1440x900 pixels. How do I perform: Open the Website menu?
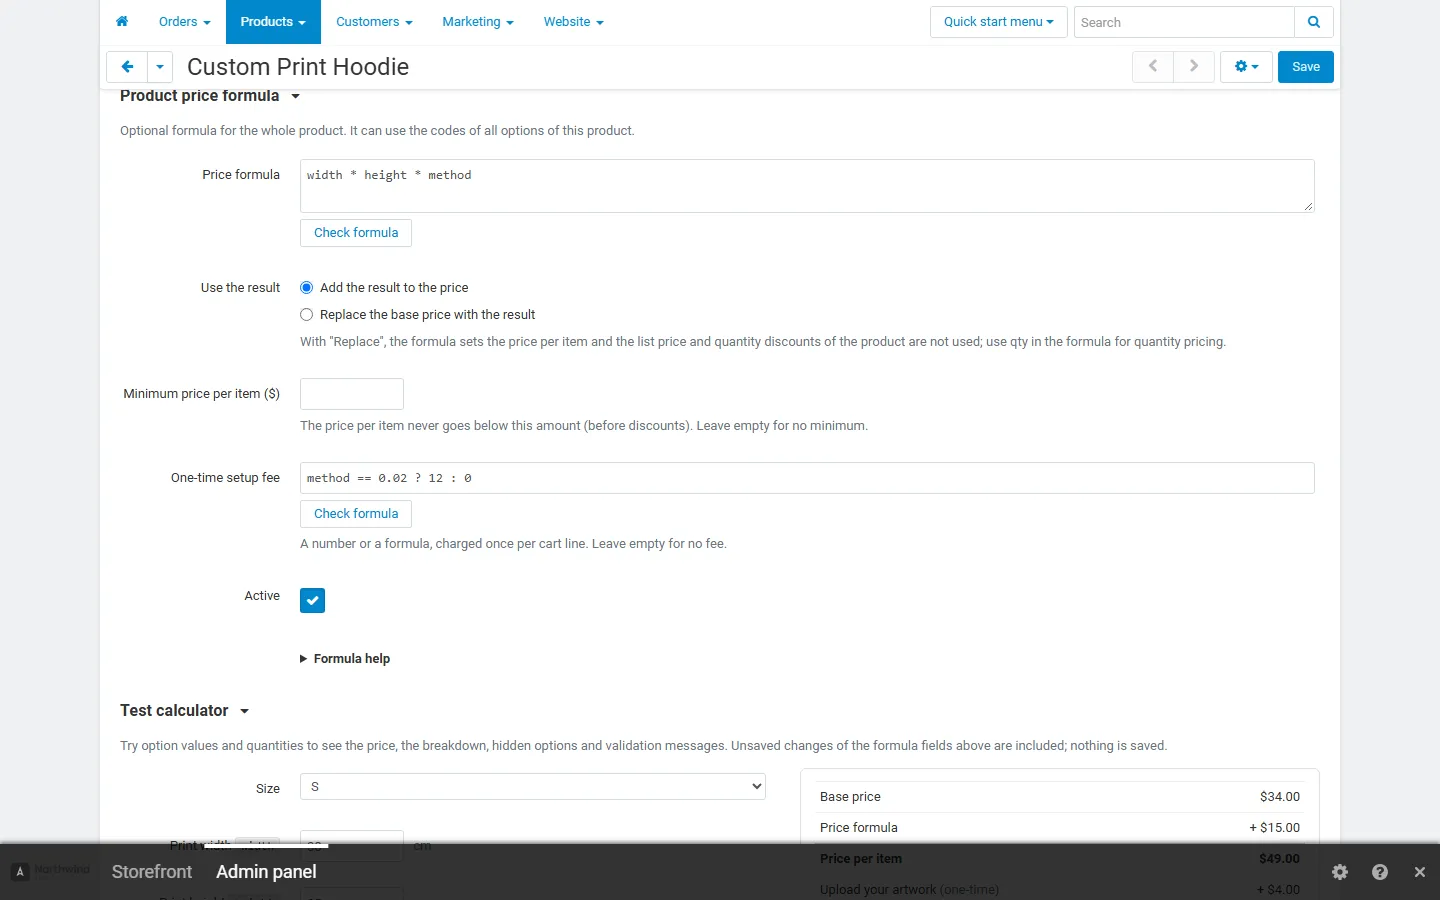tap(573, 22)
